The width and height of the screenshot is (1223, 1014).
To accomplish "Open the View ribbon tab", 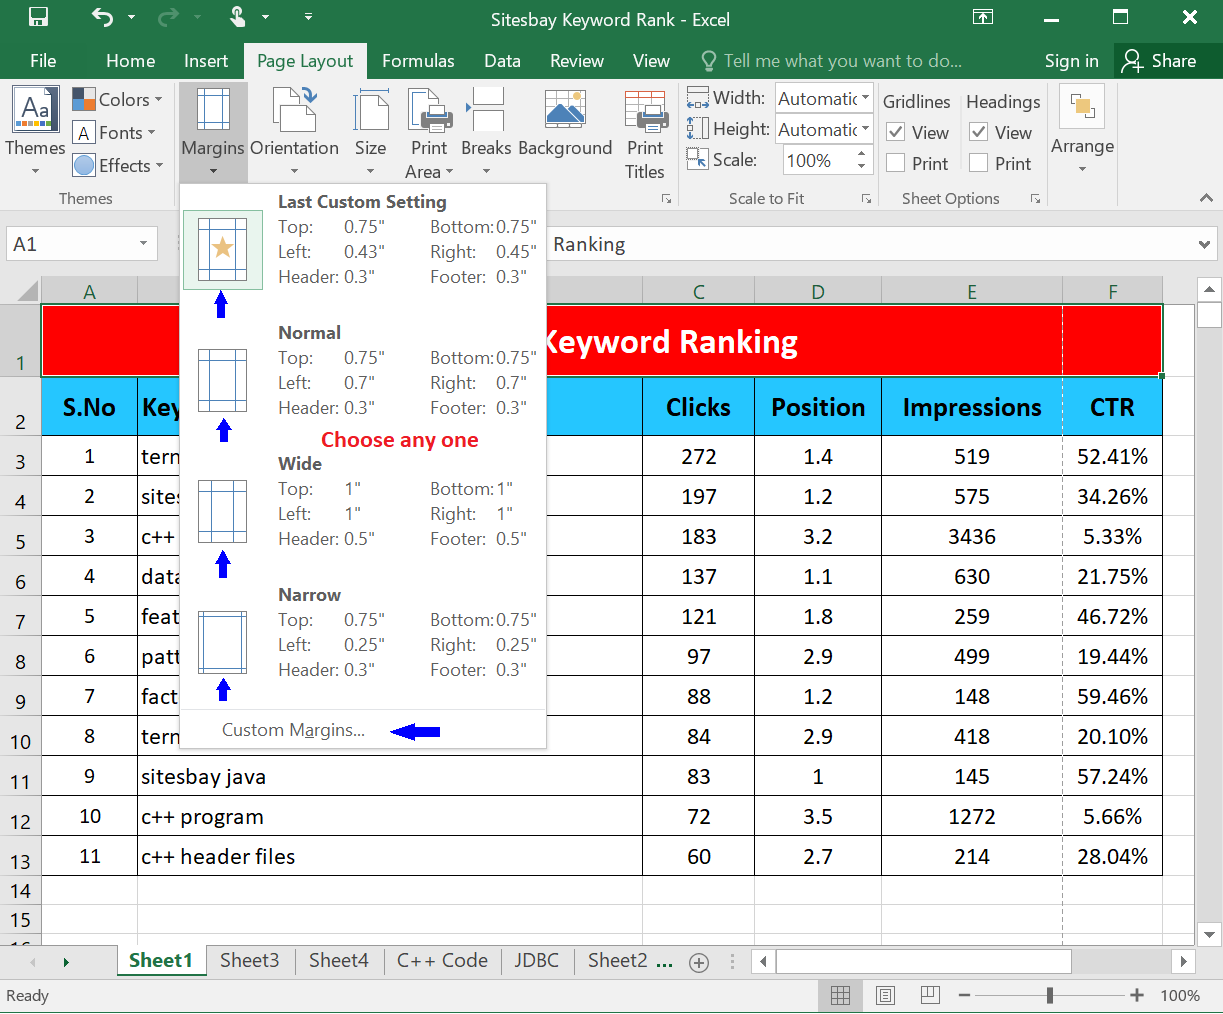I will pyautogui.click(x=651, y=61).
